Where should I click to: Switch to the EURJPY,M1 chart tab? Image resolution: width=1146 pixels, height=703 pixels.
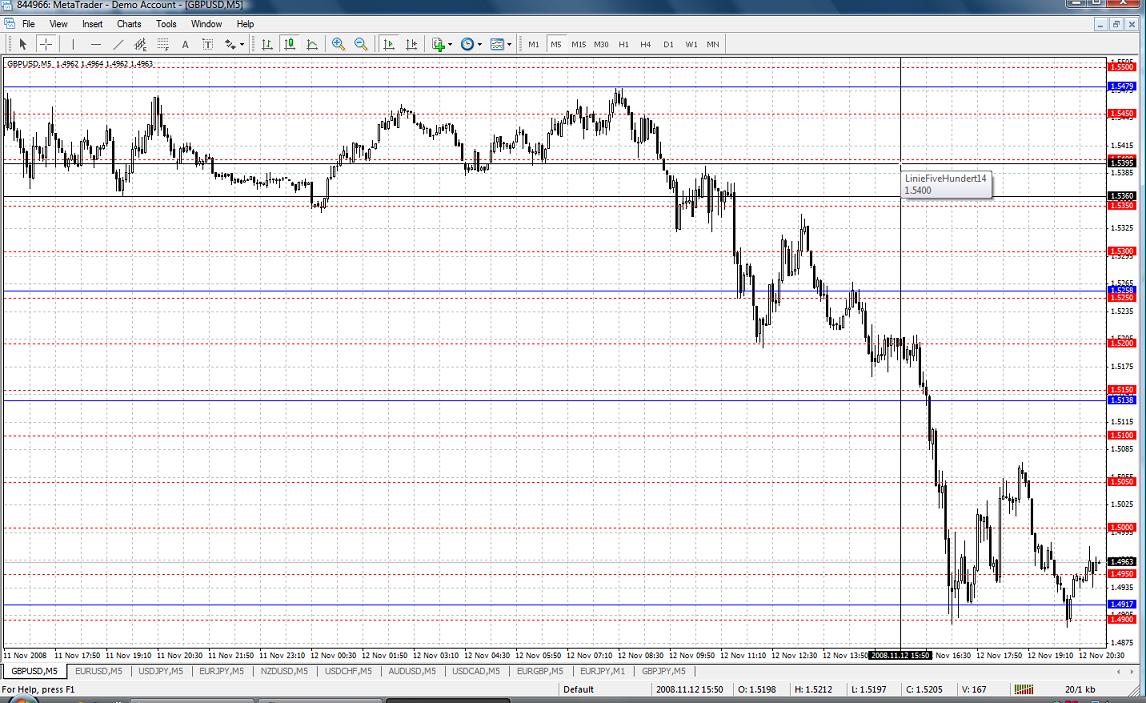click(602, 671)
